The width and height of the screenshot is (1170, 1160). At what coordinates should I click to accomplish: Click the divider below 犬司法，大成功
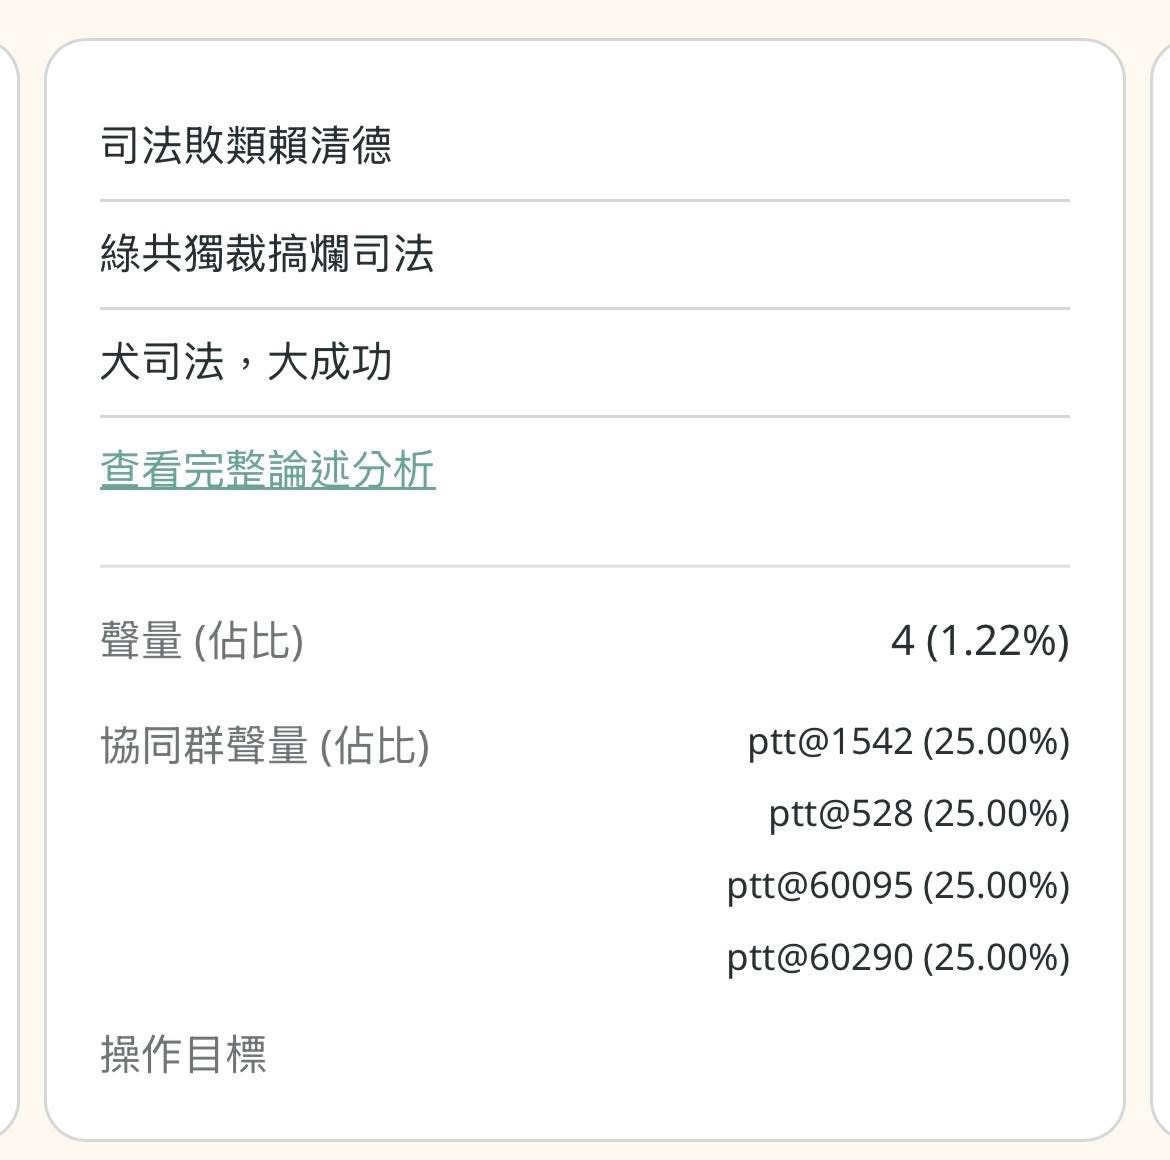click(x=585, y=416)
